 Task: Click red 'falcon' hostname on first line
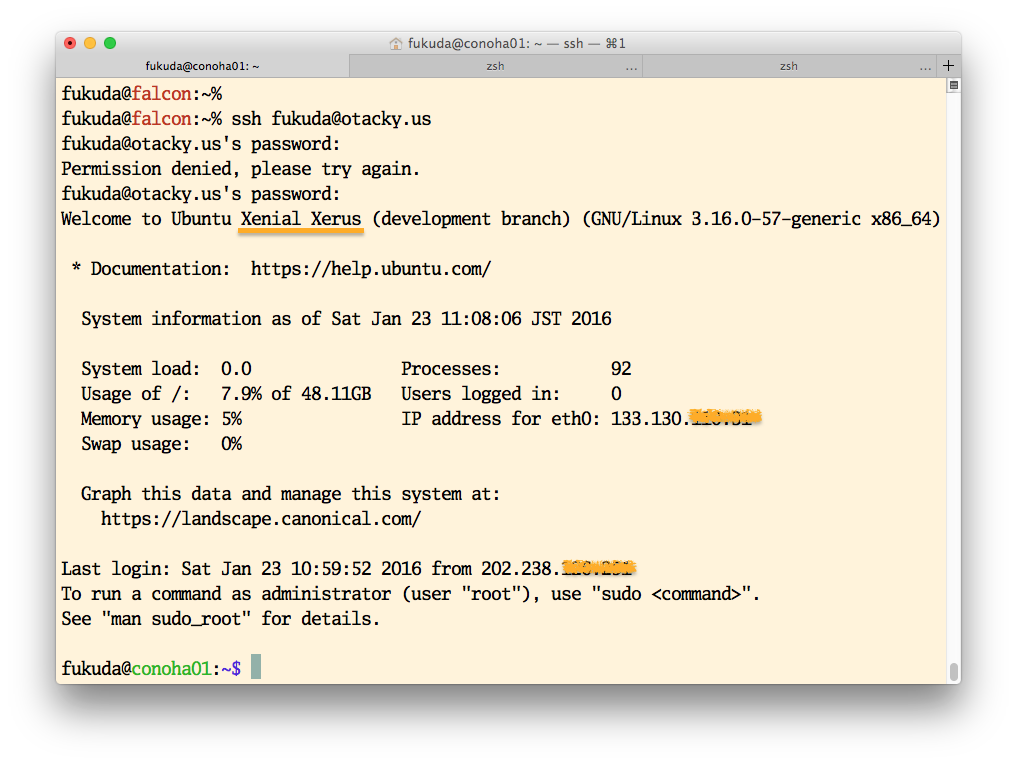coord(162,93)
